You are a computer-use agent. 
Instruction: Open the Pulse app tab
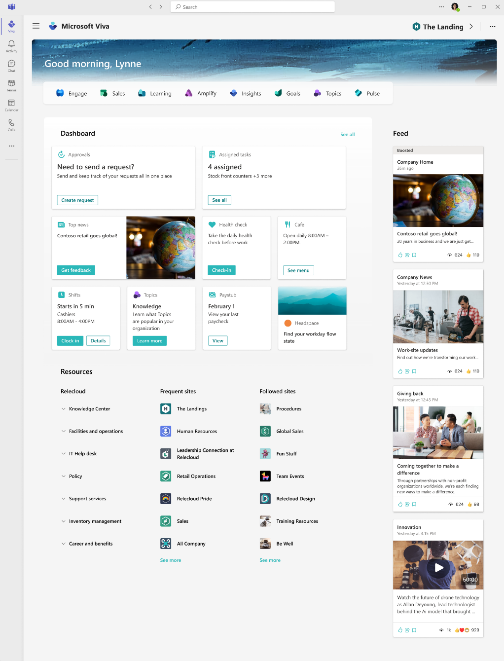(367, 93)
